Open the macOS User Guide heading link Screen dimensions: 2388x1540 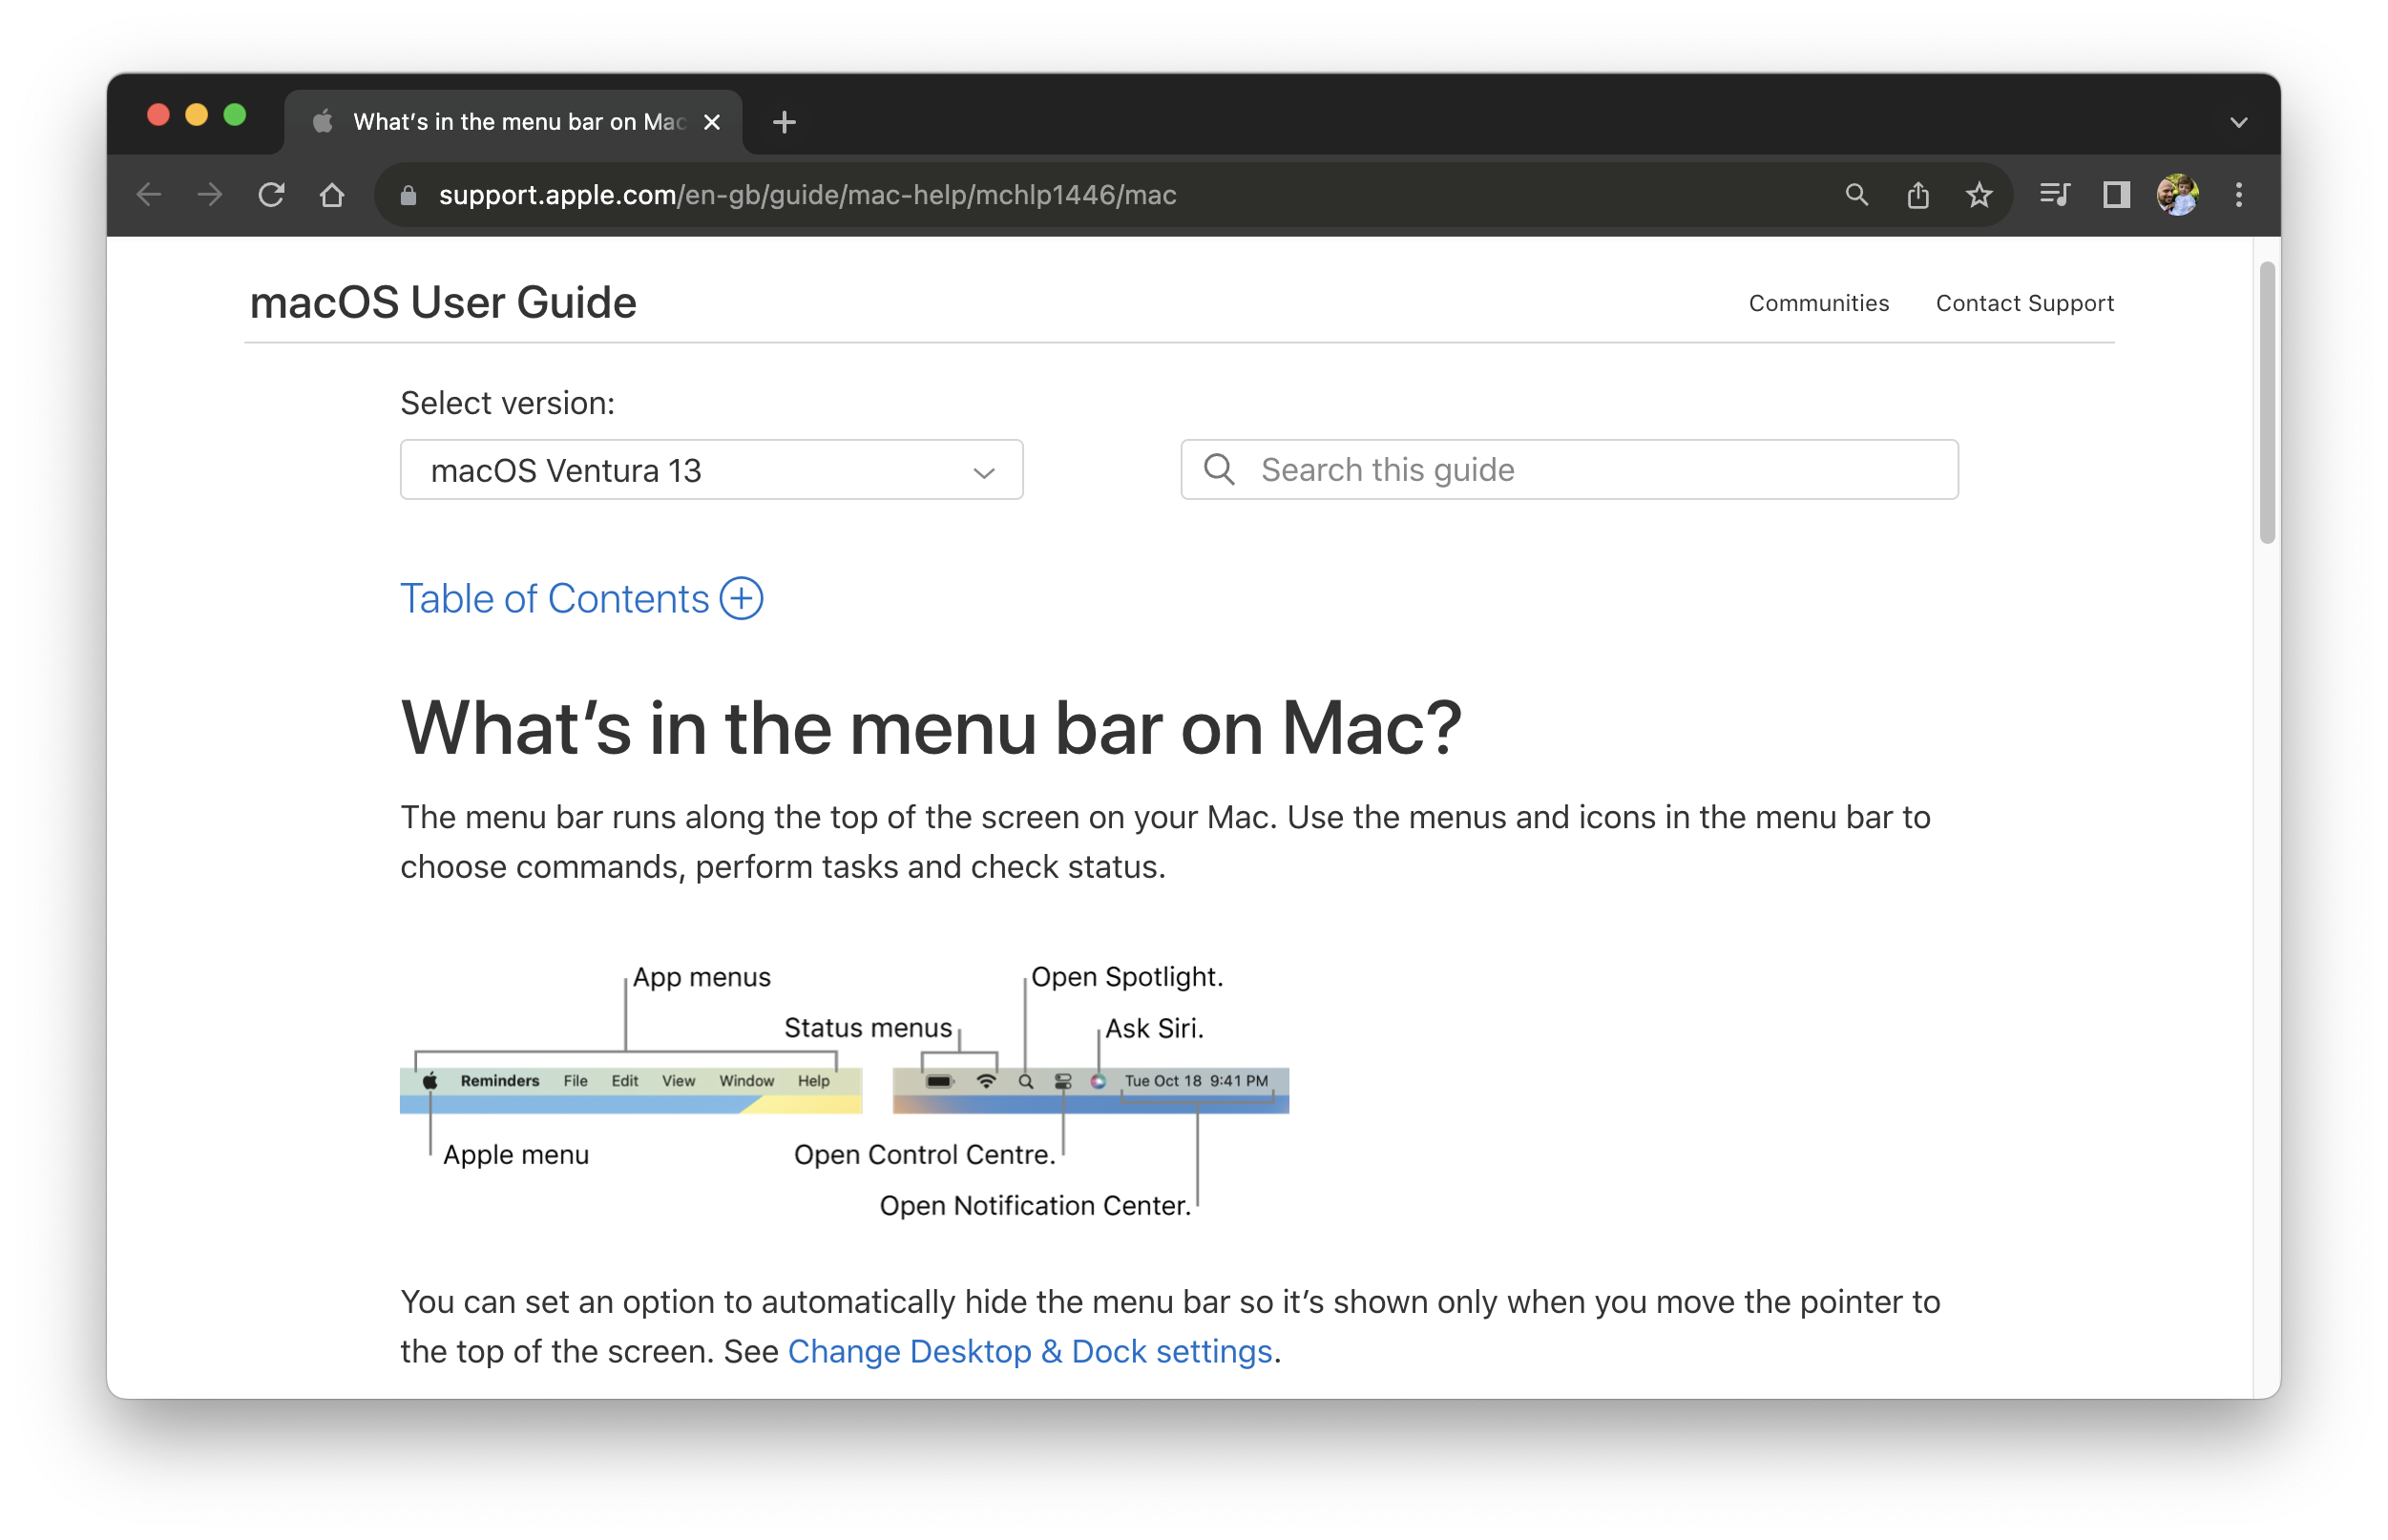(443, 302)
